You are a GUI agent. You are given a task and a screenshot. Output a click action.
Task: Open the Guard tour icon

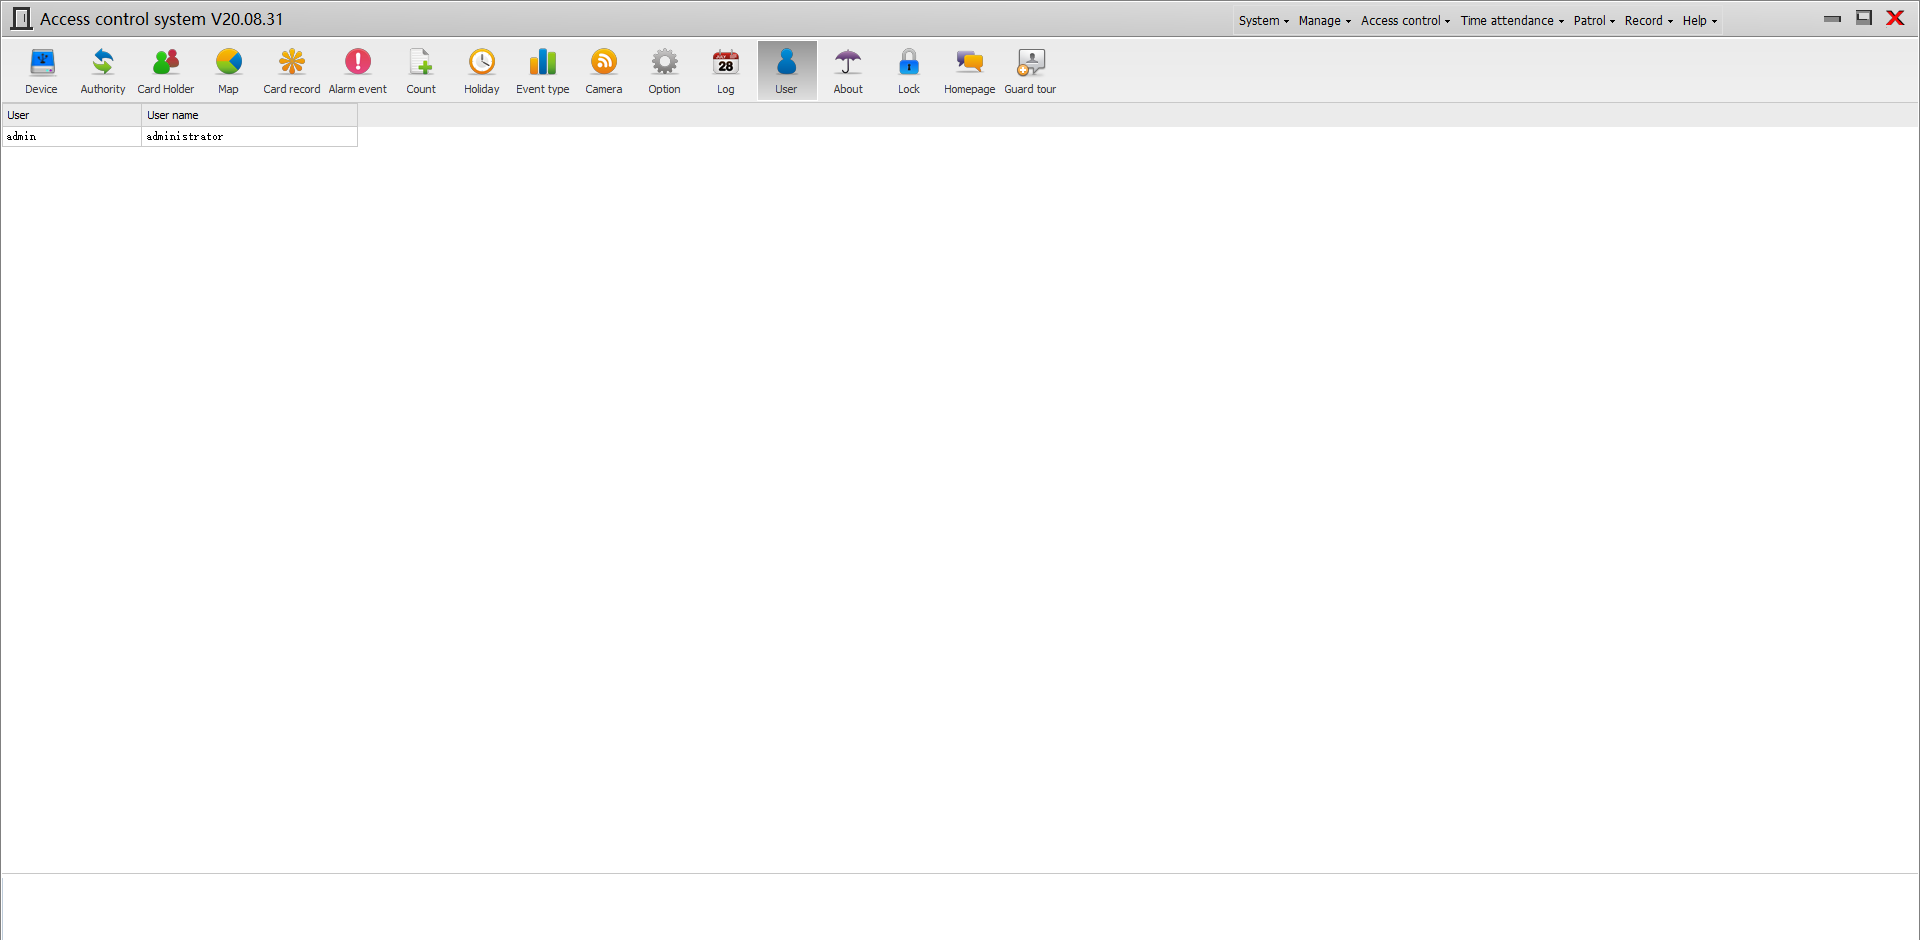pyautogui.click(x=1030, y=70)
